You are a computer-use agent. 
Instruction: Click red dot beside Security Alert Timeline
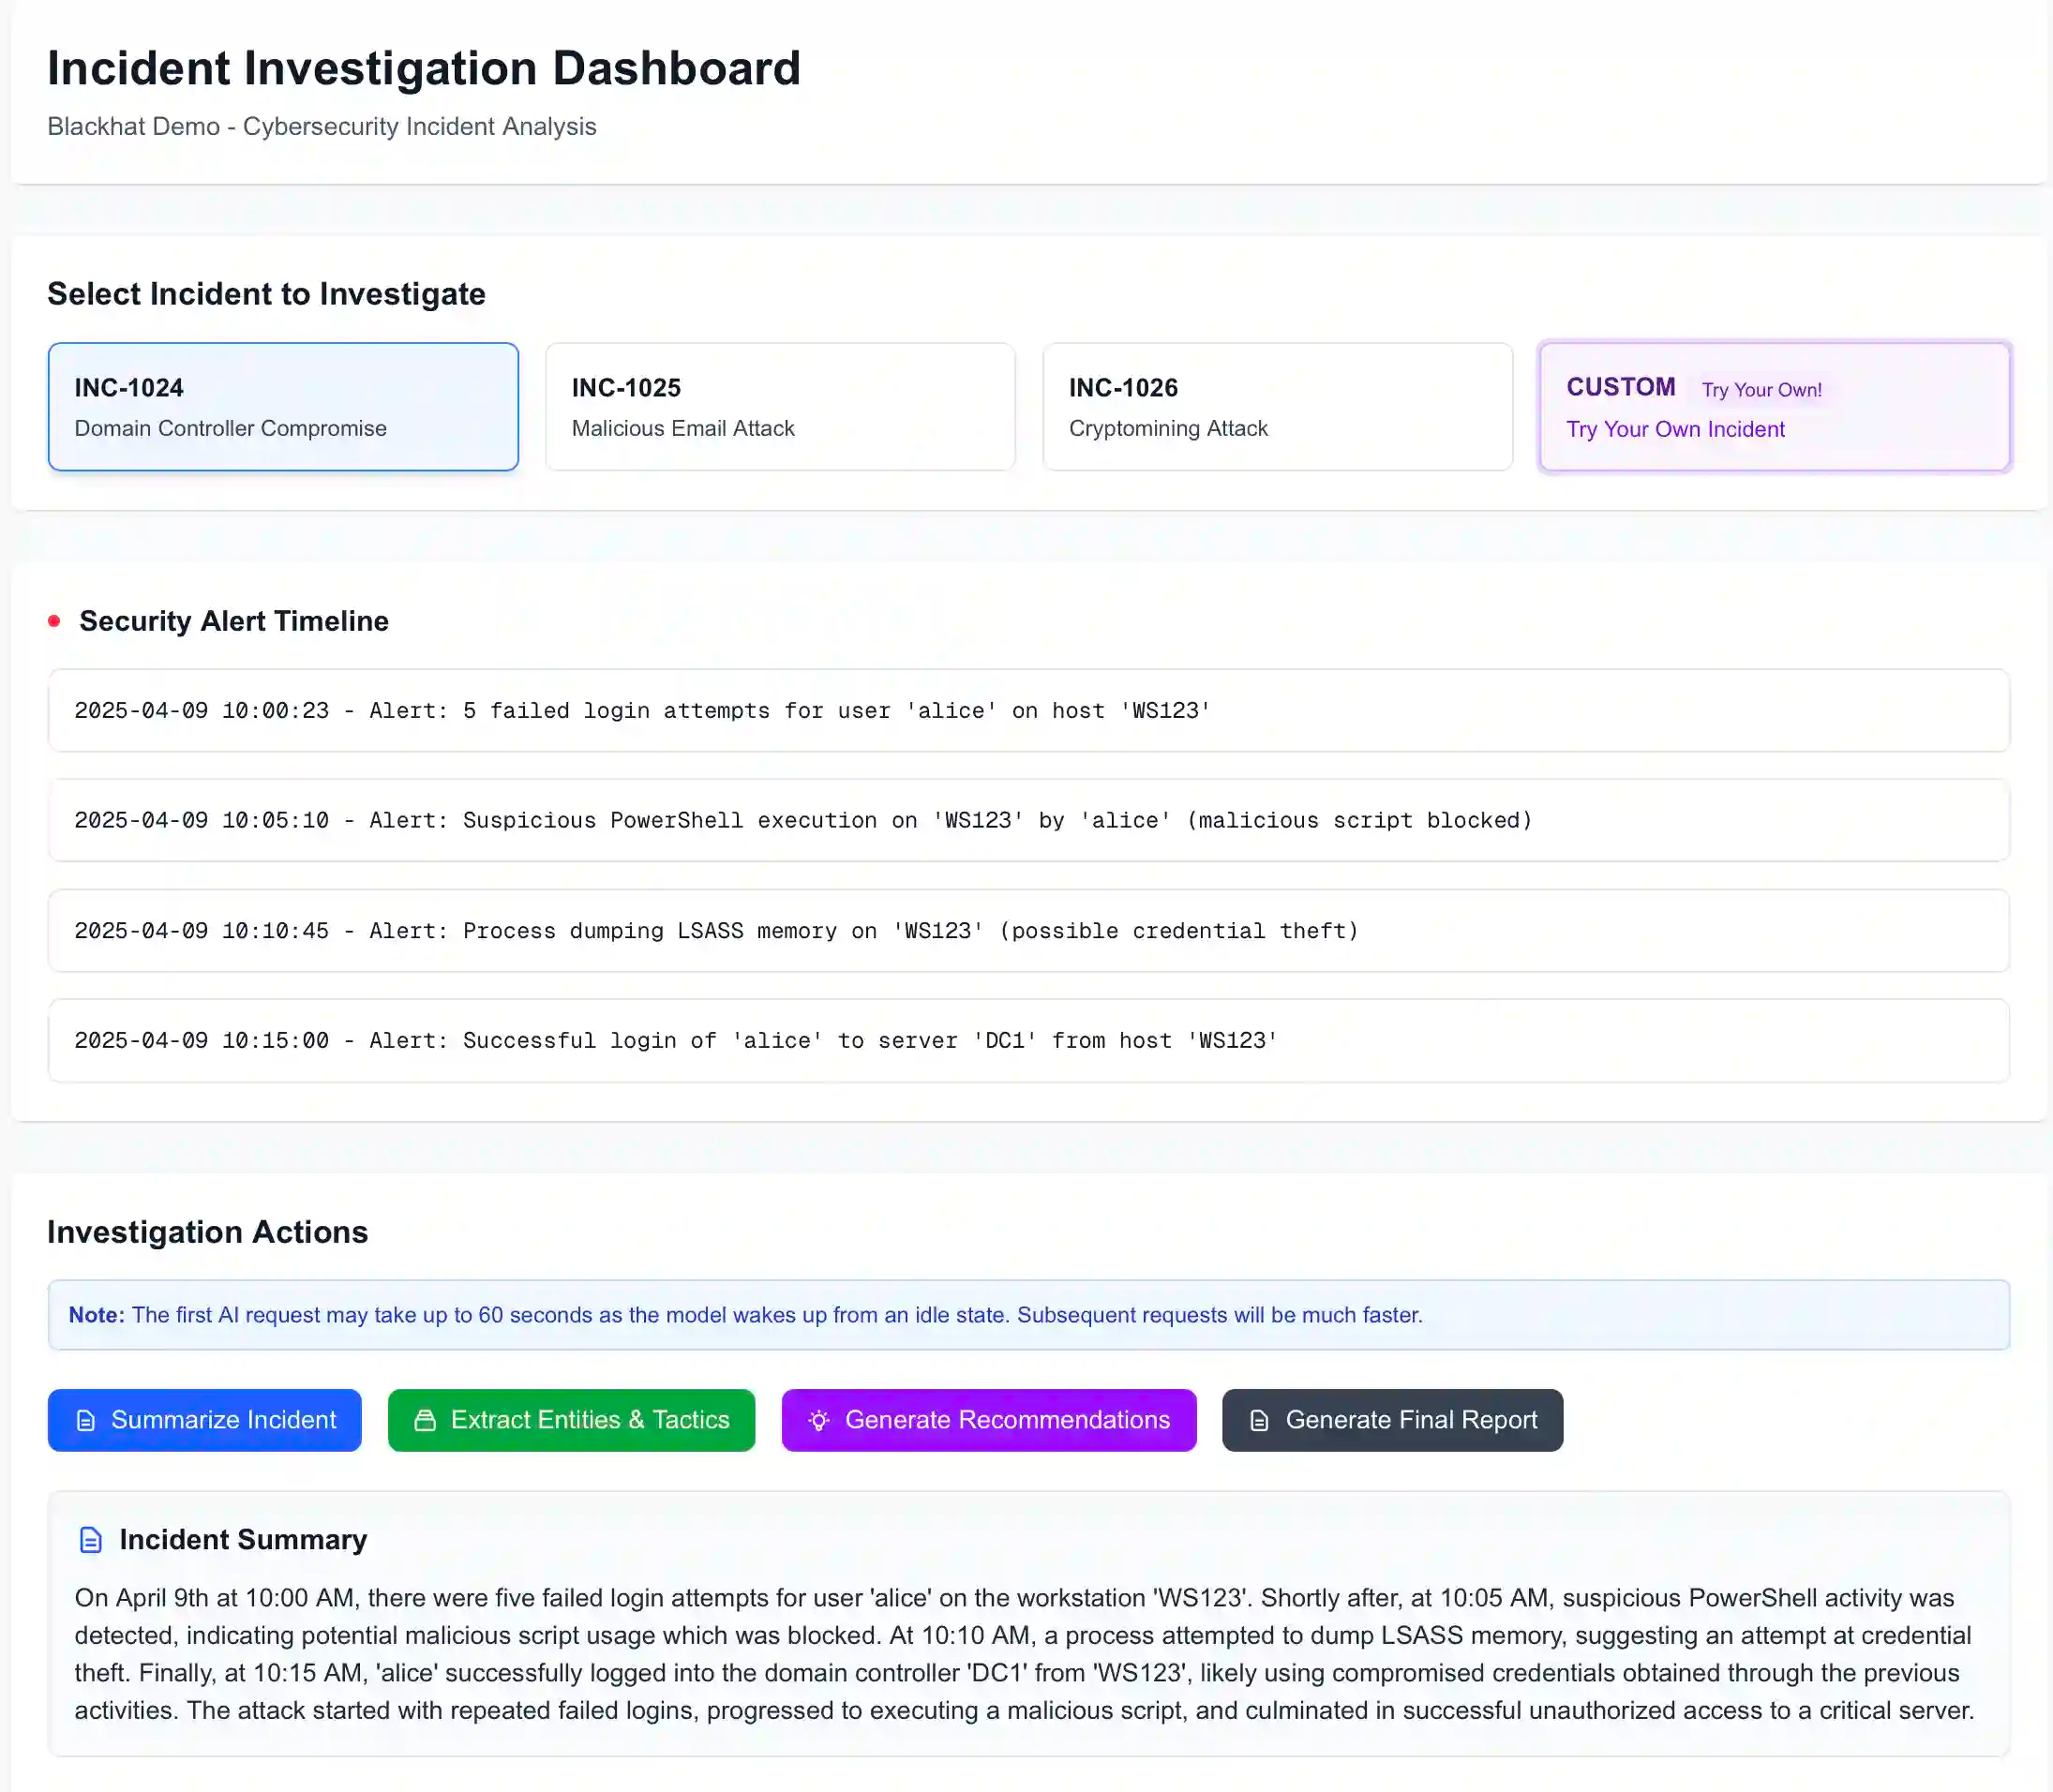(54, 621)
